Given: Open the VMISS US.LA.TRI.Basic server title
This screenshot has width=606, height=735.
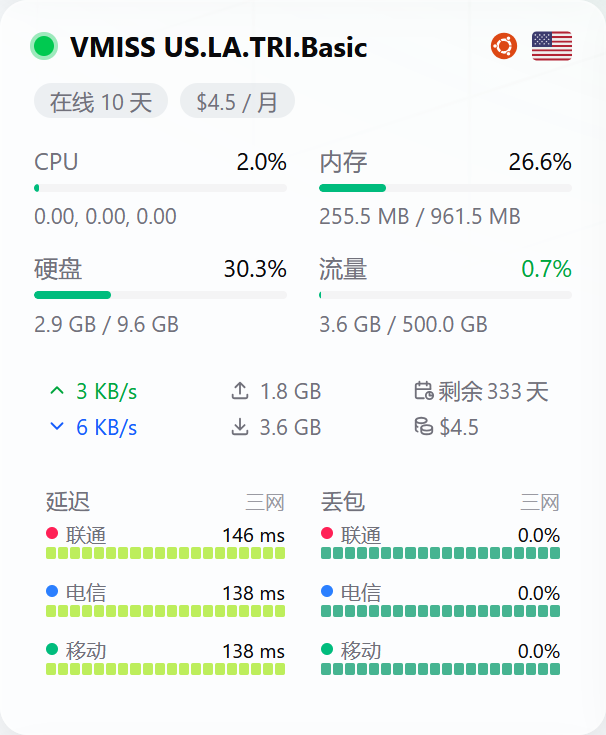Looking at the screenshot, I should (x=218, y=47).
